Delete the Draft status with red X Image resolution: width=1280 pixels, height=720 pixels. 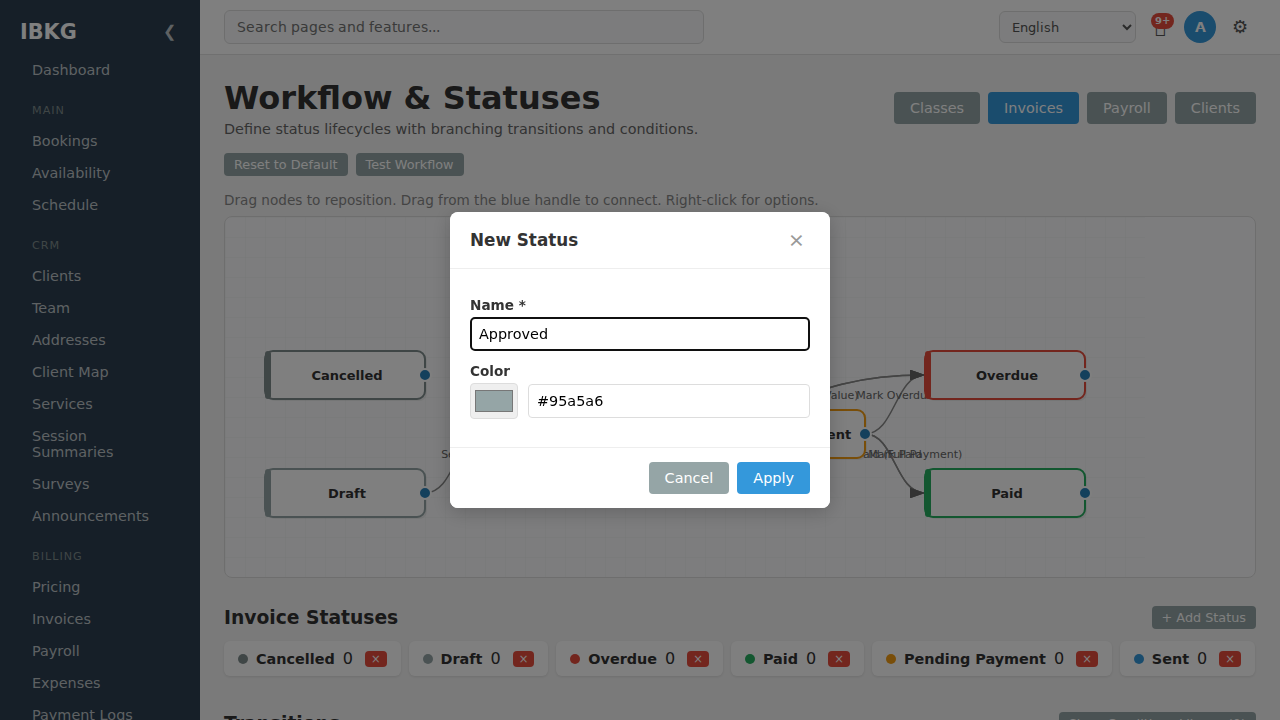(x=523, y=659)
